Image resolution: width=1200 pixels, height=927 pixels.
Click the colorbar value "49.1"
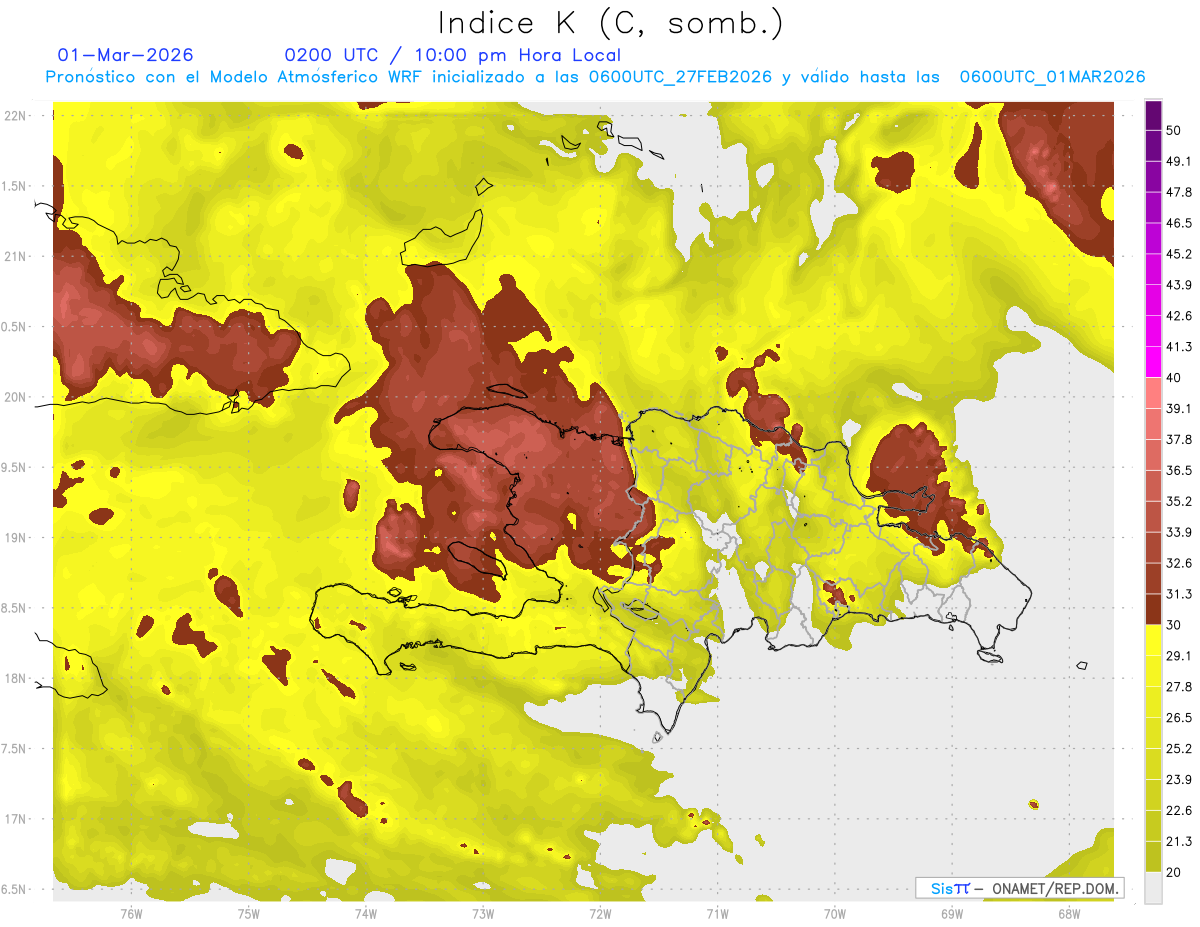(1178, 161)
